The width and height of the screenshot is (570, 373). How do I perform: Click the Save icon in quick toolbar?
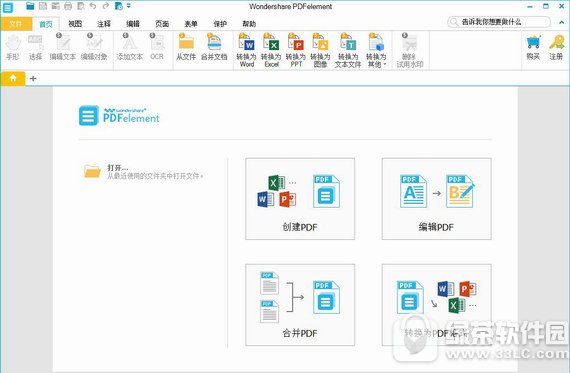pyautogui.click(x=43, y=6)
